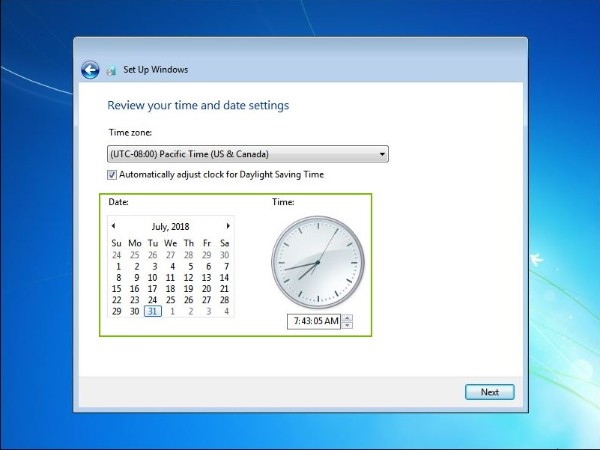Click the Set Up Windows setup icon
The height and width of the screenshot is (450, 600).
(111, 70)
